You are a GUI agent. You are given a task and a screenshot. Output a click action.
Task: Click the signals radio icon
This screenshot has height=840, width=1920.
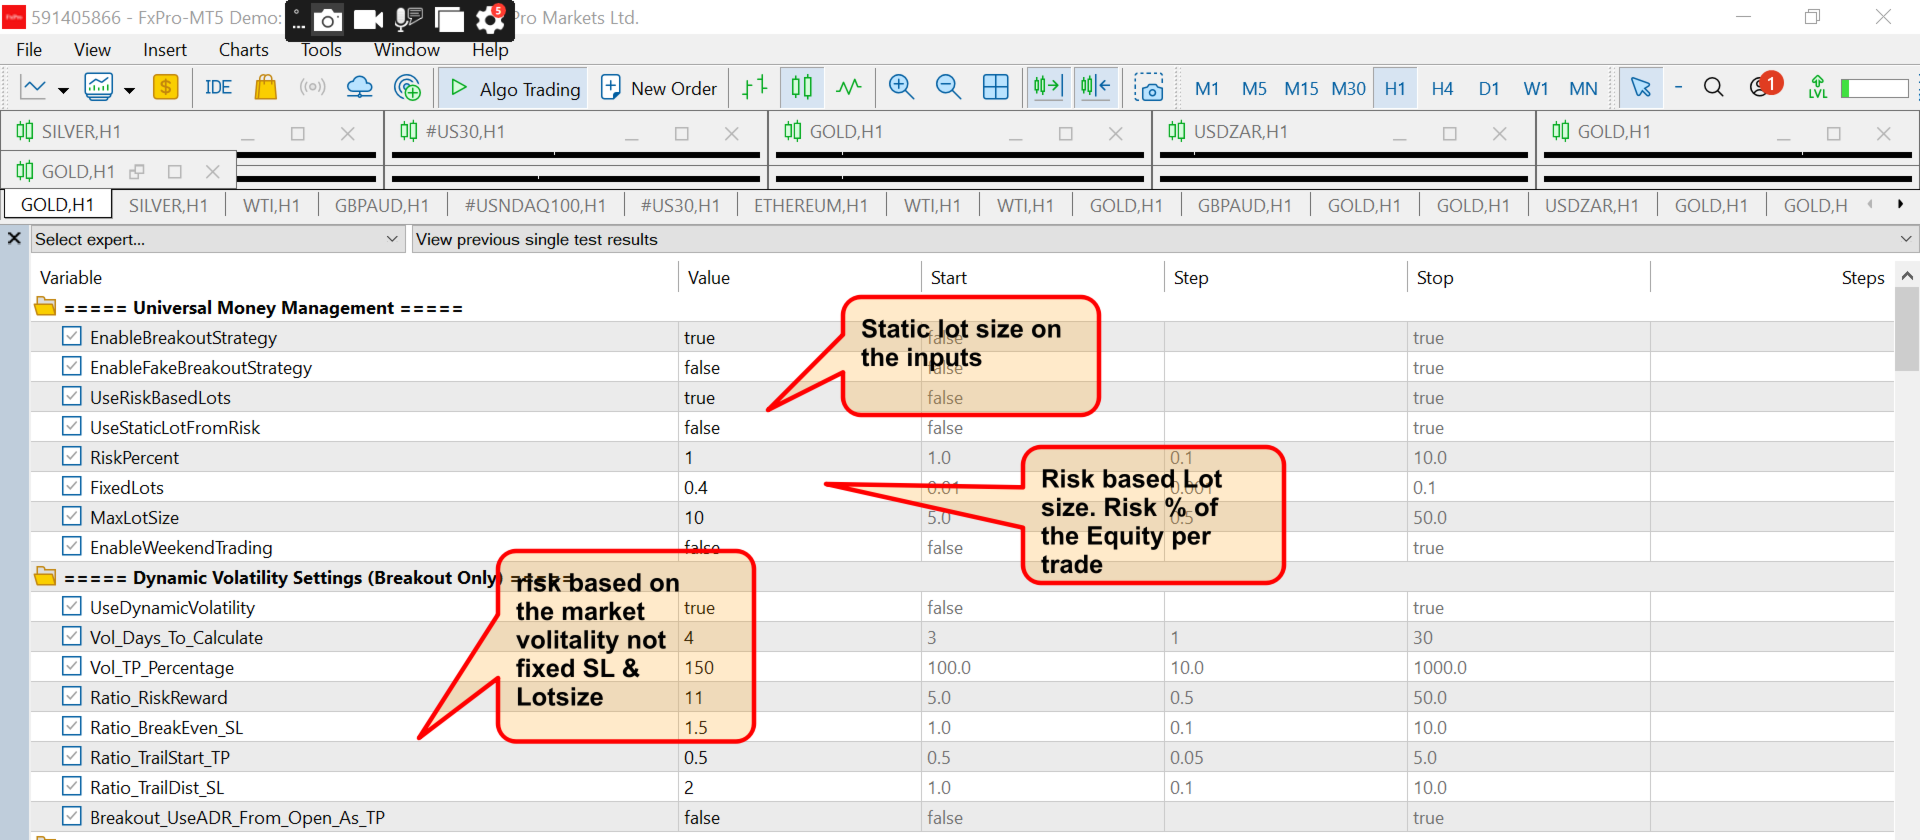pos(312,88)
